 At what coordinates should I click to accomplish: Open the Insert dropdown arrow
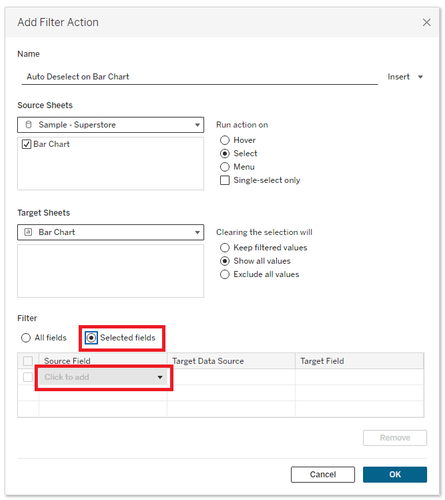click(x=420, y=77)
